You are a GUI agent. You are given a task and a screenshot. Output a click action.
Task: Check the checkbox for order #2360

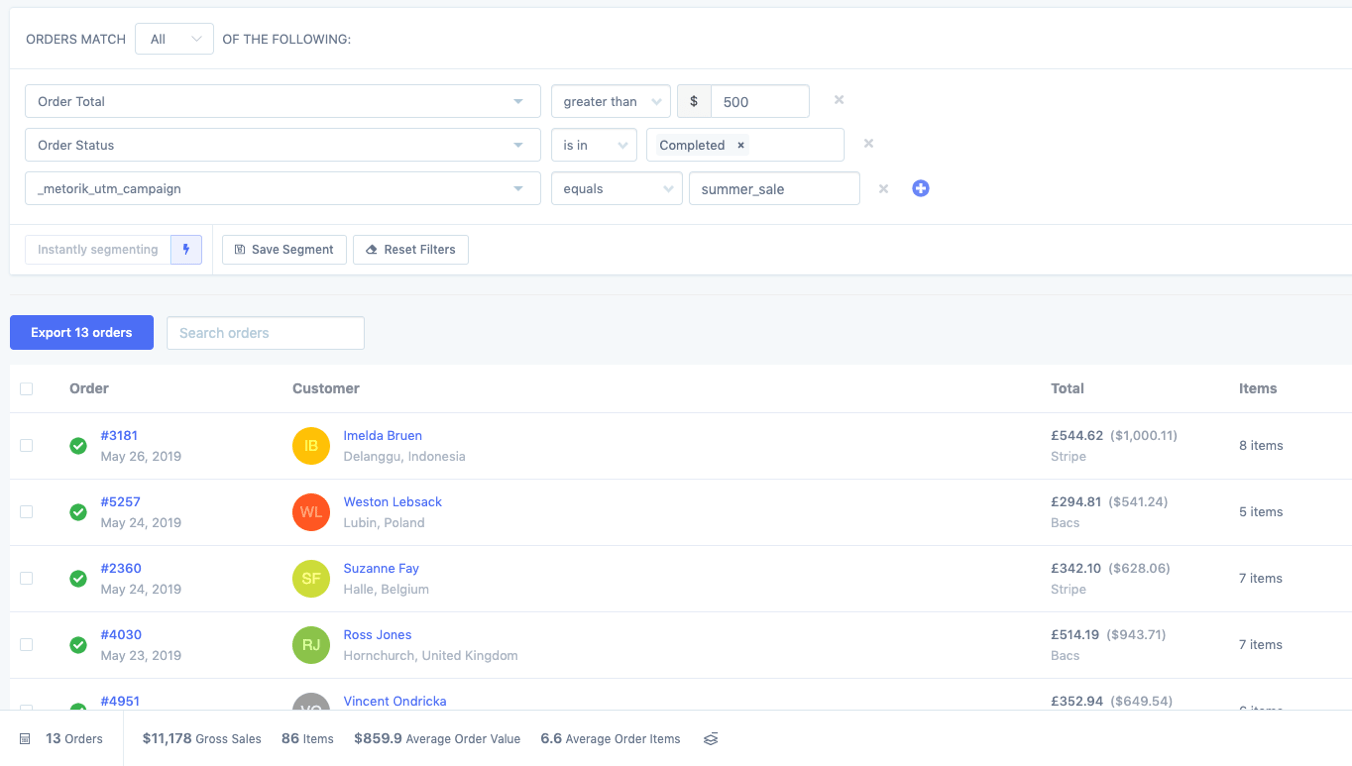pyautogui.click(x=26, y=578)
